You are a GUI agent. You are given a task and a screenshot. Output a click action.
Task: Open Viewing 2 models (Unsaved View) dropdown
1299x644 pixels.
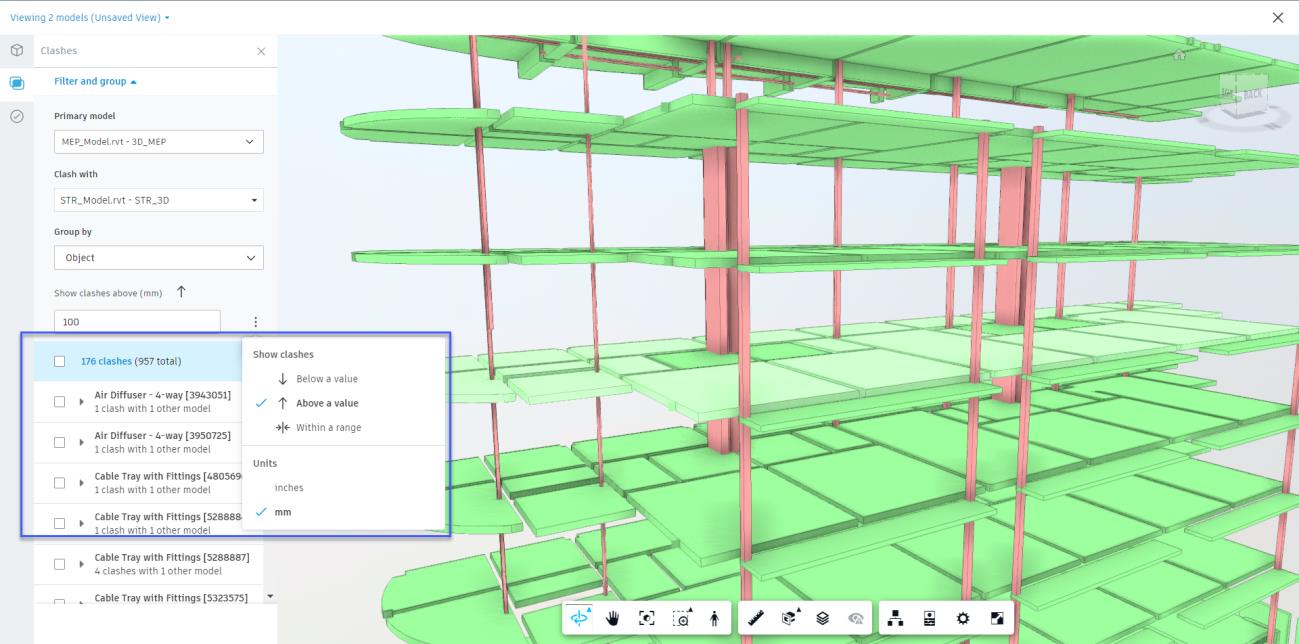tap(89, 17)
